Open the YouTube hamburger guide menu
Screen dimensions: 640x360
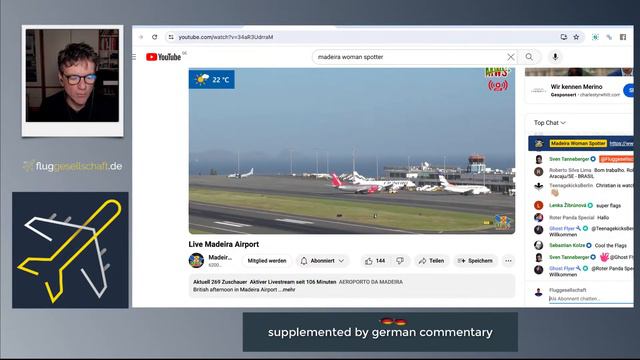[x=134, y=57]
